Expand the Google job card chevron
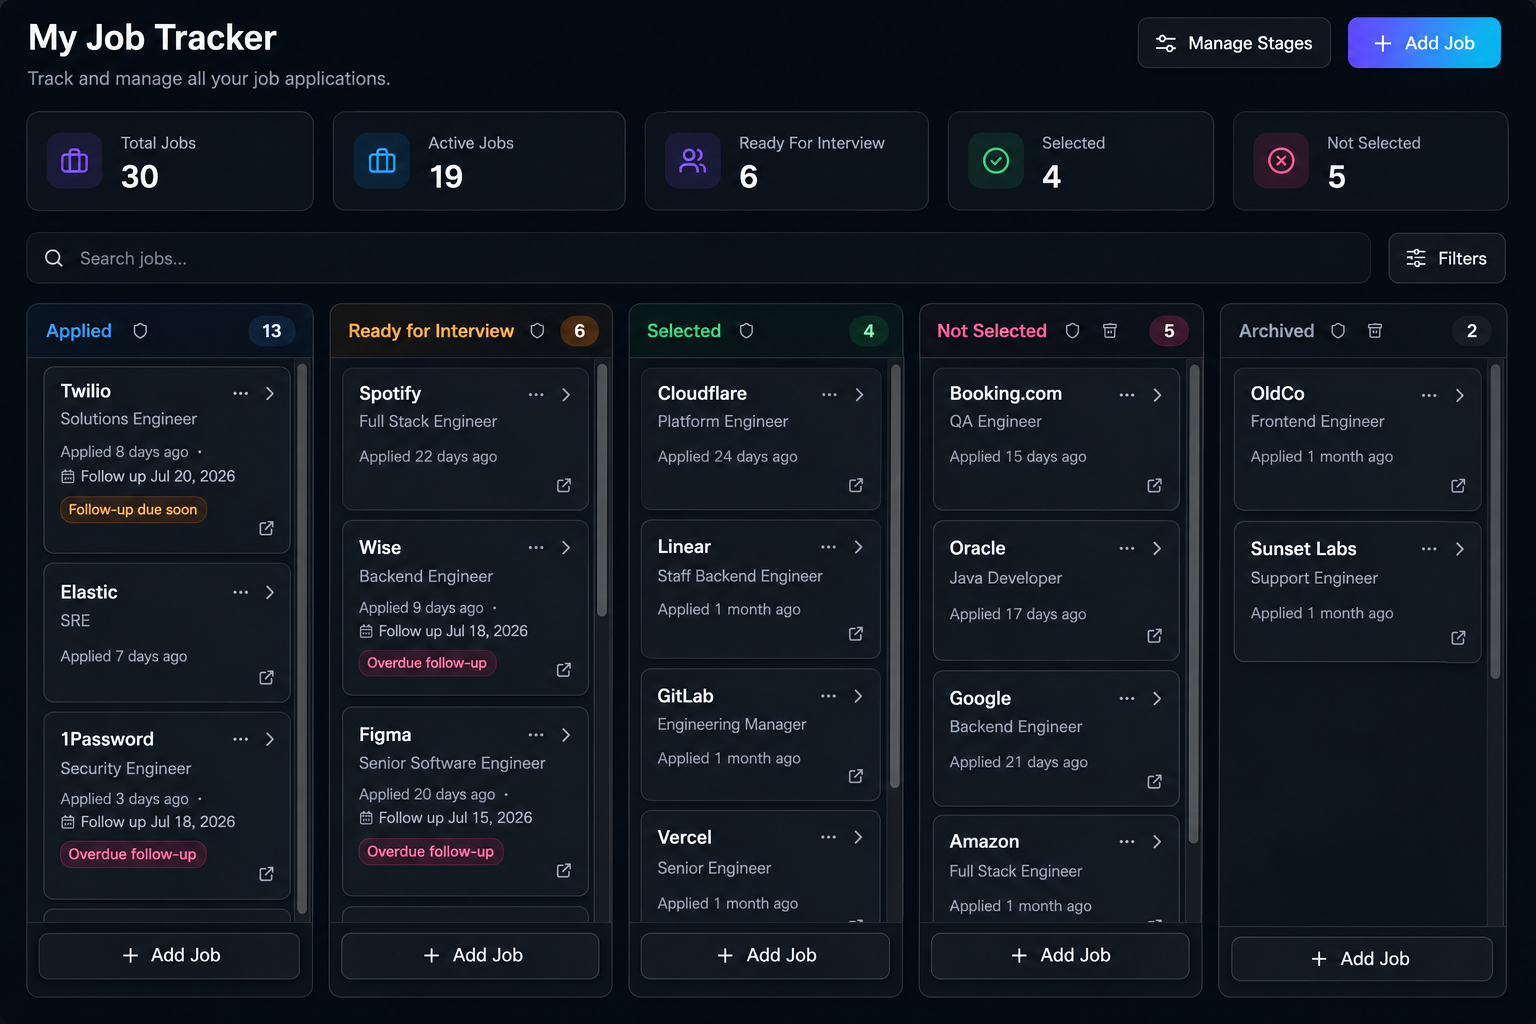 [x=1157, y=698]
